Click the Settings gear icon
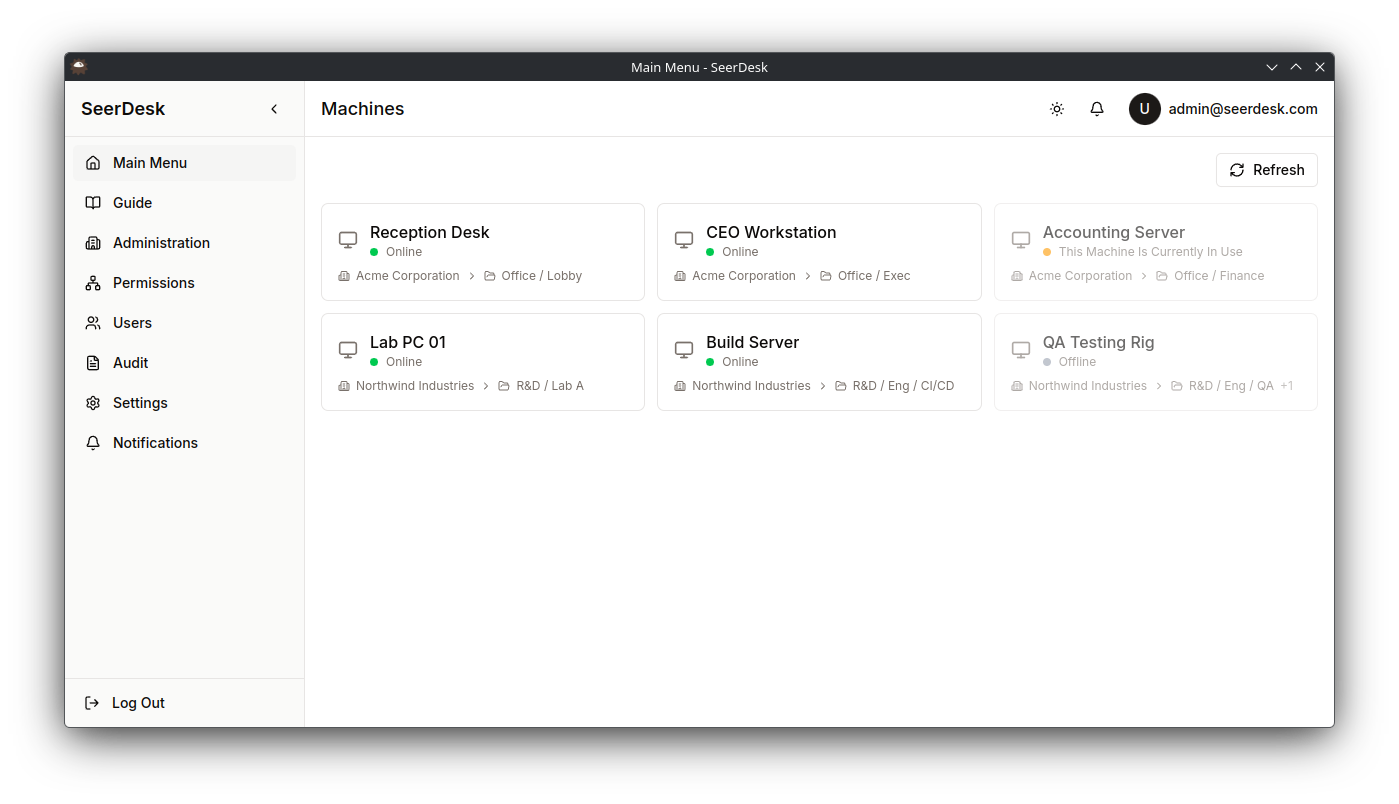The width and height of the screenshot is (1399, 804). tap(92, 402)
